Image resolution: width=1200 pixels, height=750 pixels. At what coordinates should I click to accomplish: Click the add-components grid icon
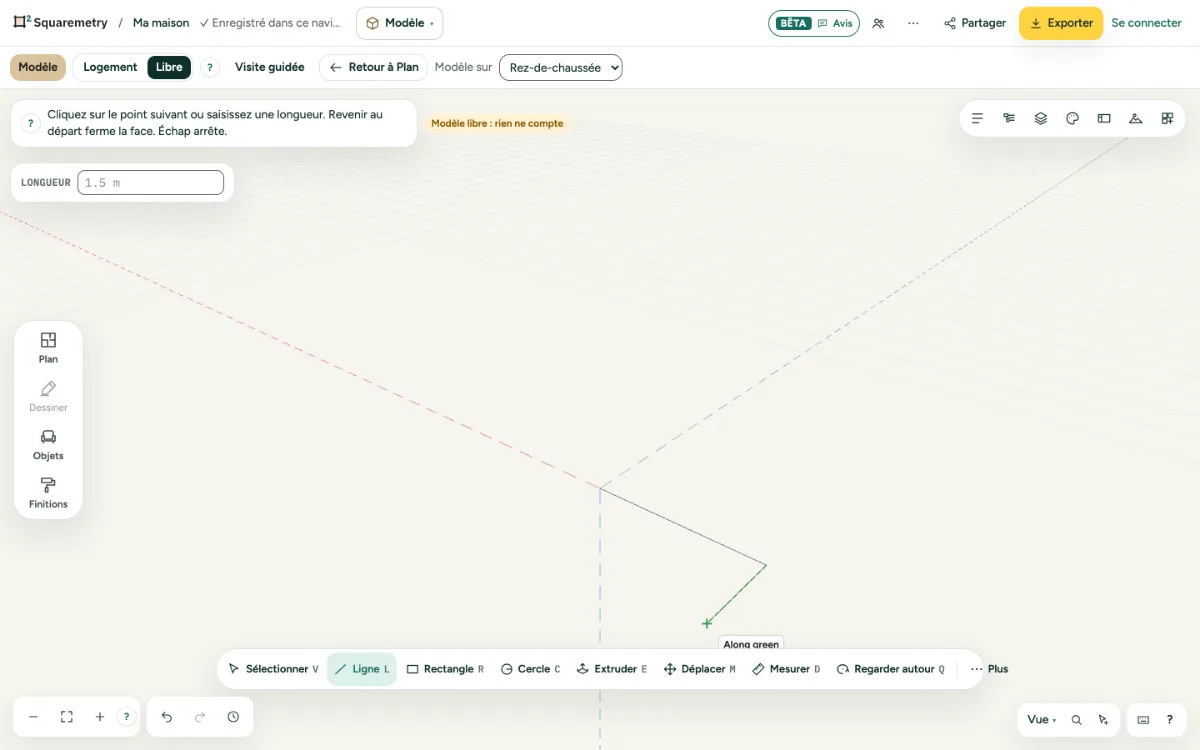click(x=1167, y=118)
